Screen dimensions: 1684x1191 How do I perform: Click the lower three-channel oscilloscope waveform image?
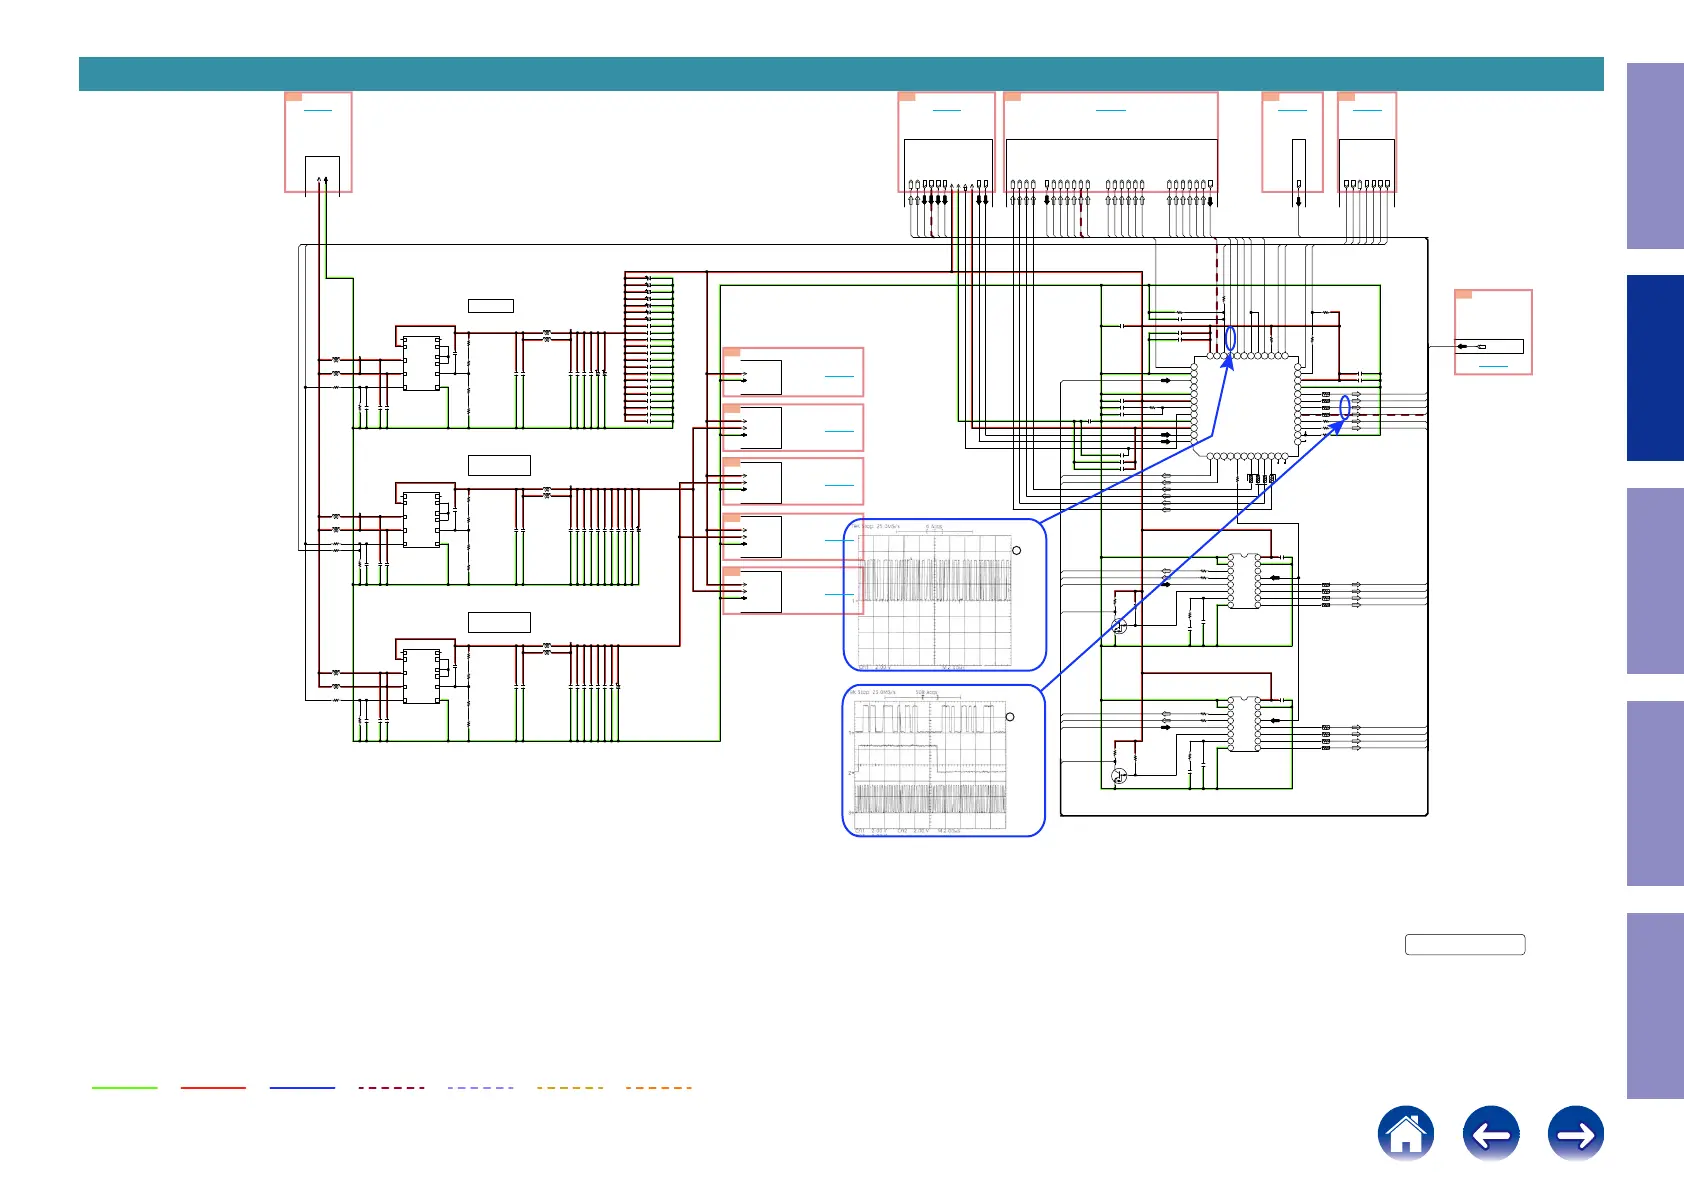coord(930,763)
